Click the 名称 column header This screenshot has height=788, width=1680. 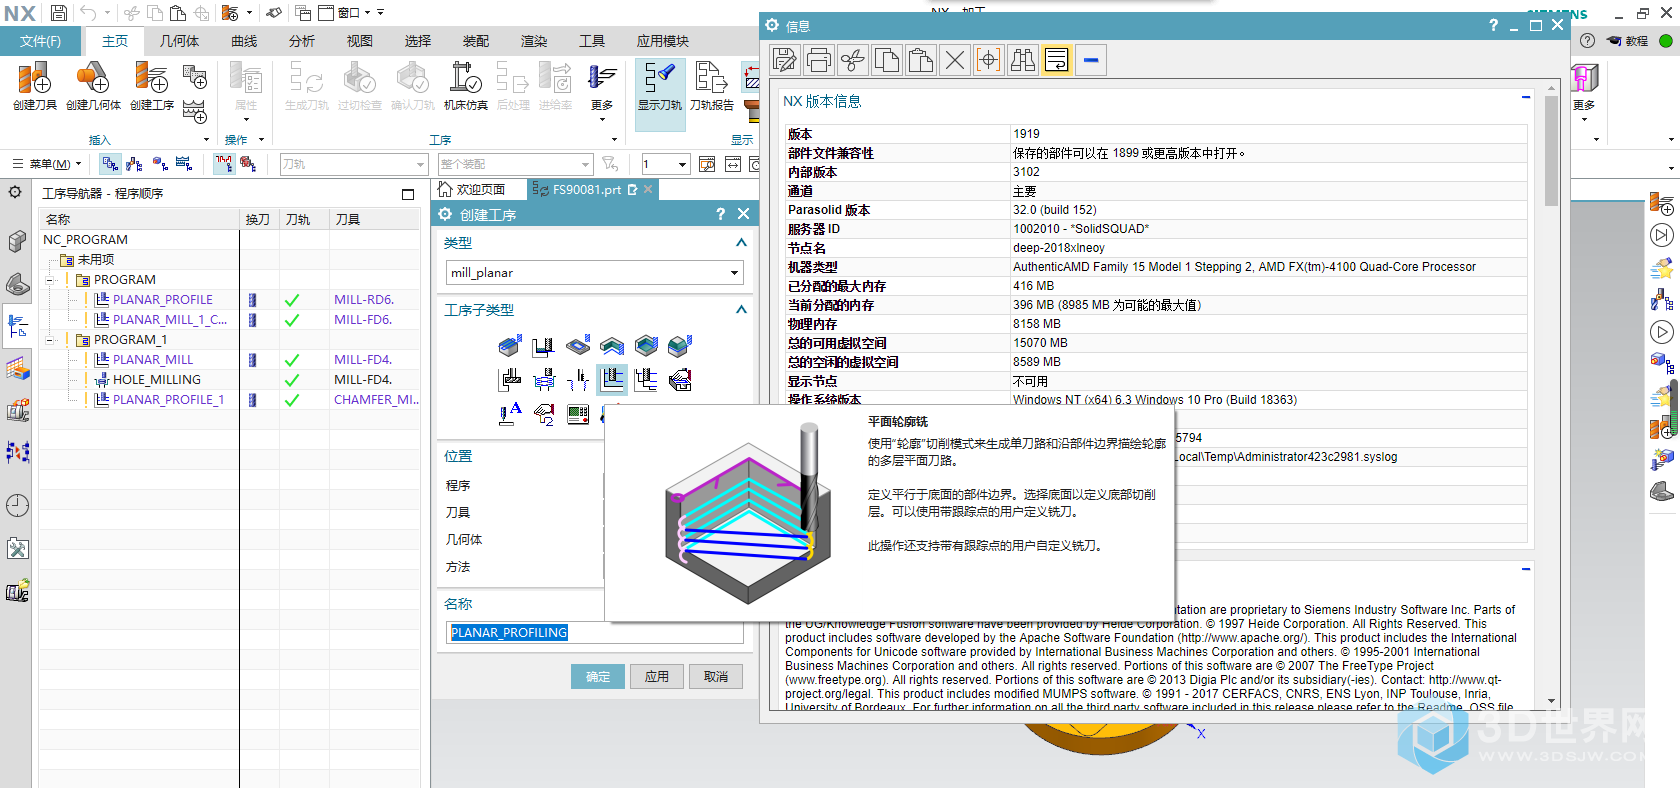140,219
